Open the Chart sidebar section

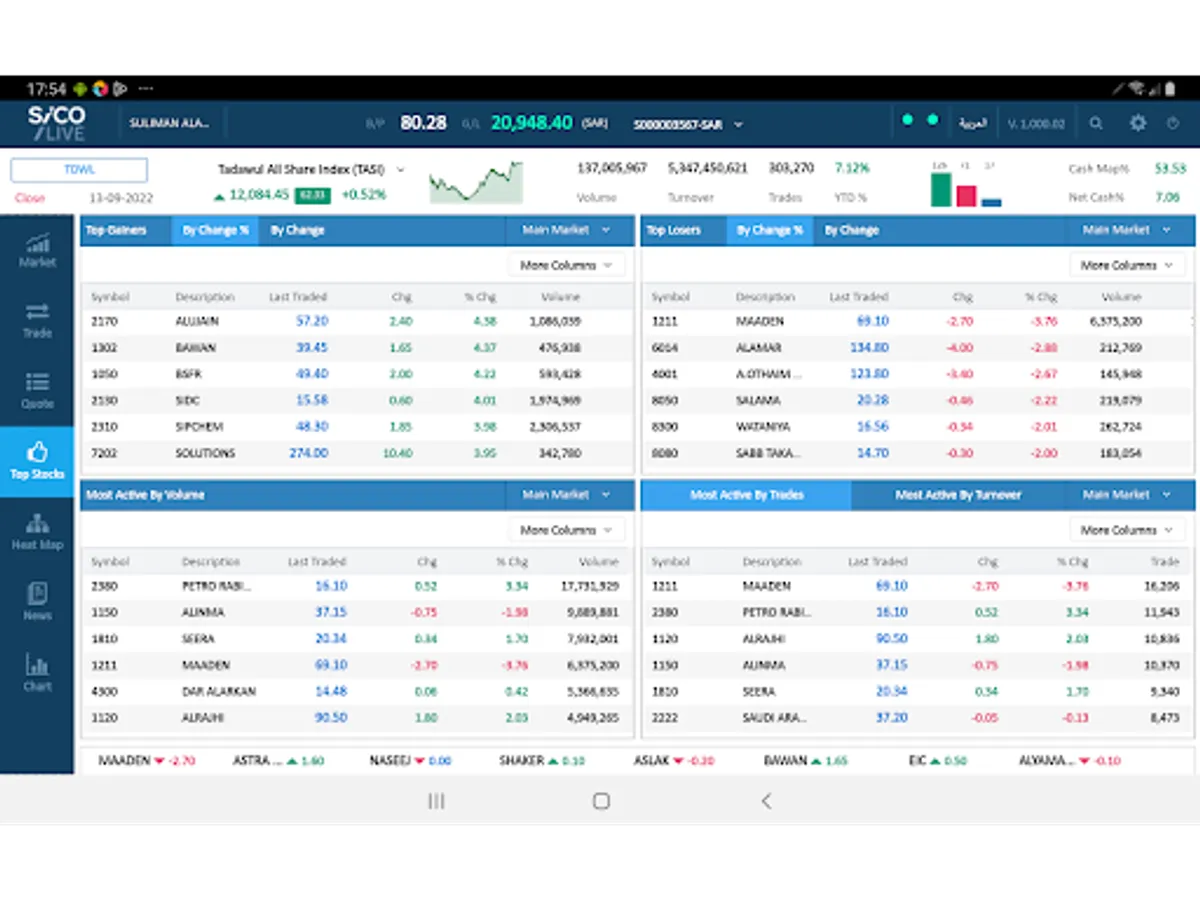click(x=37, y=673)
